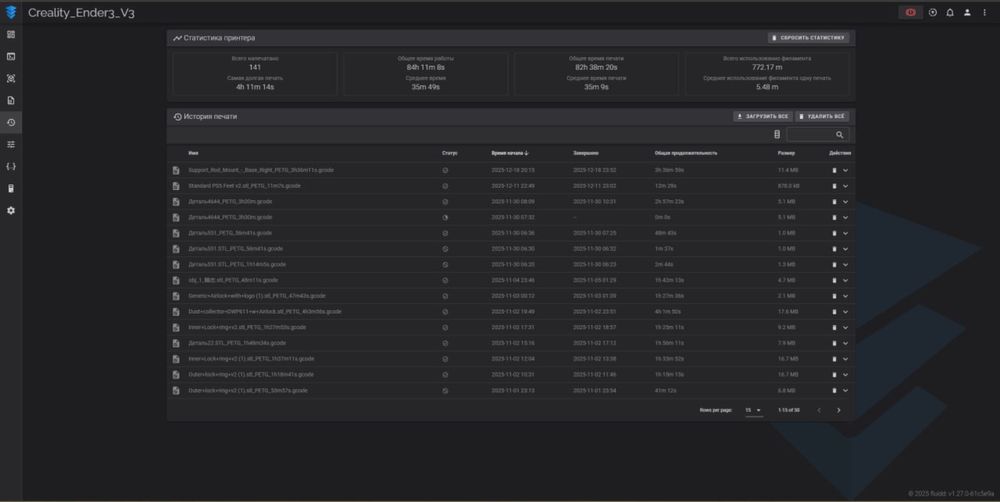Click the Удалить все button
The width and height of the screenshot is (1000, 502).
[822, 117]
